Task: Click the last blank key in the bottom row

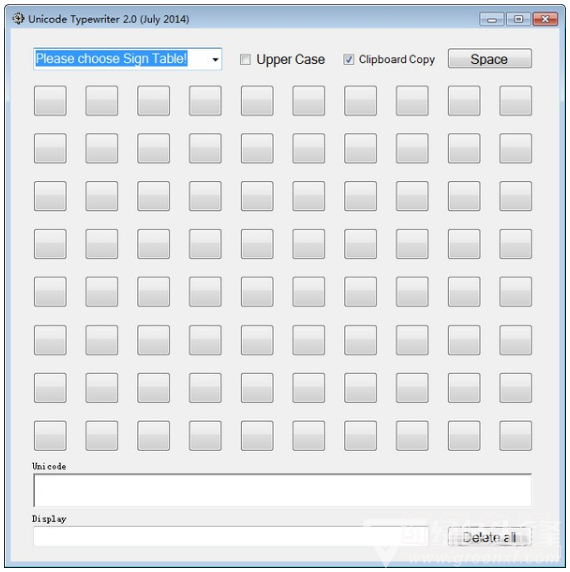Action: [x=516, y=436]
